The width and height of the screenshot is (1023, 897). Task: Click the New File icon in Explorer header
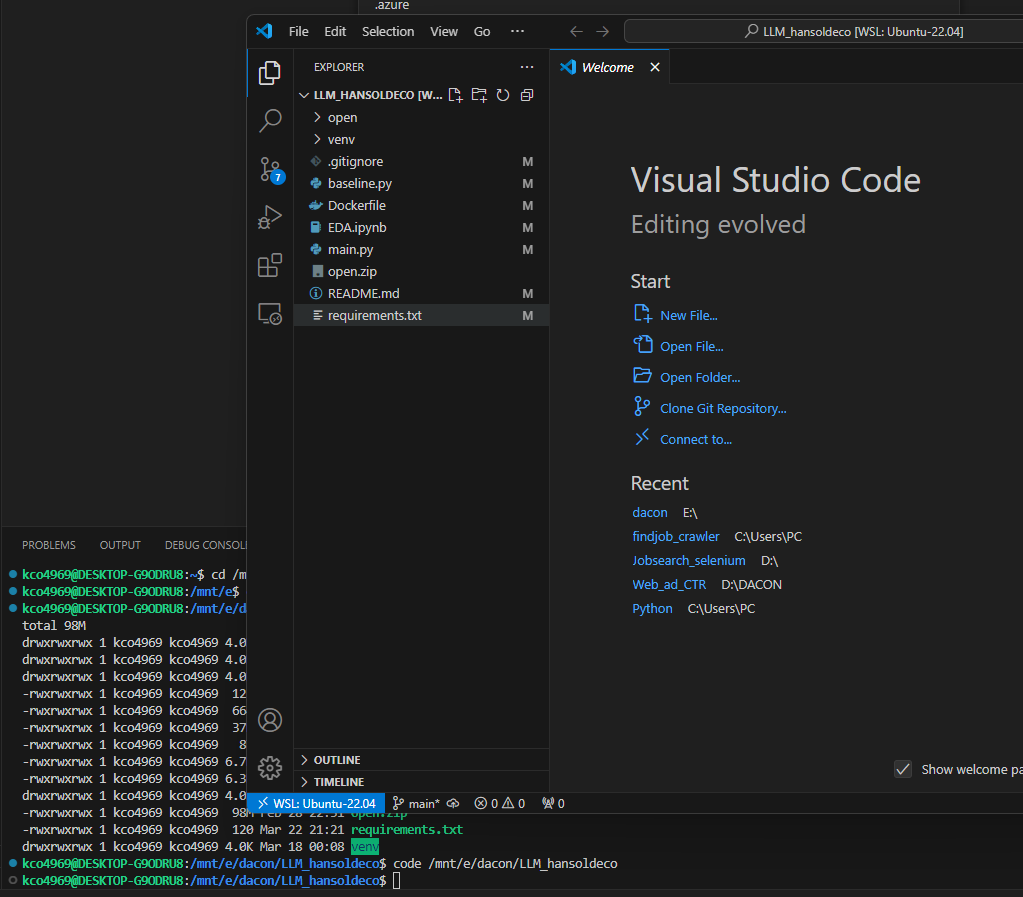click(x=455, y=95)
